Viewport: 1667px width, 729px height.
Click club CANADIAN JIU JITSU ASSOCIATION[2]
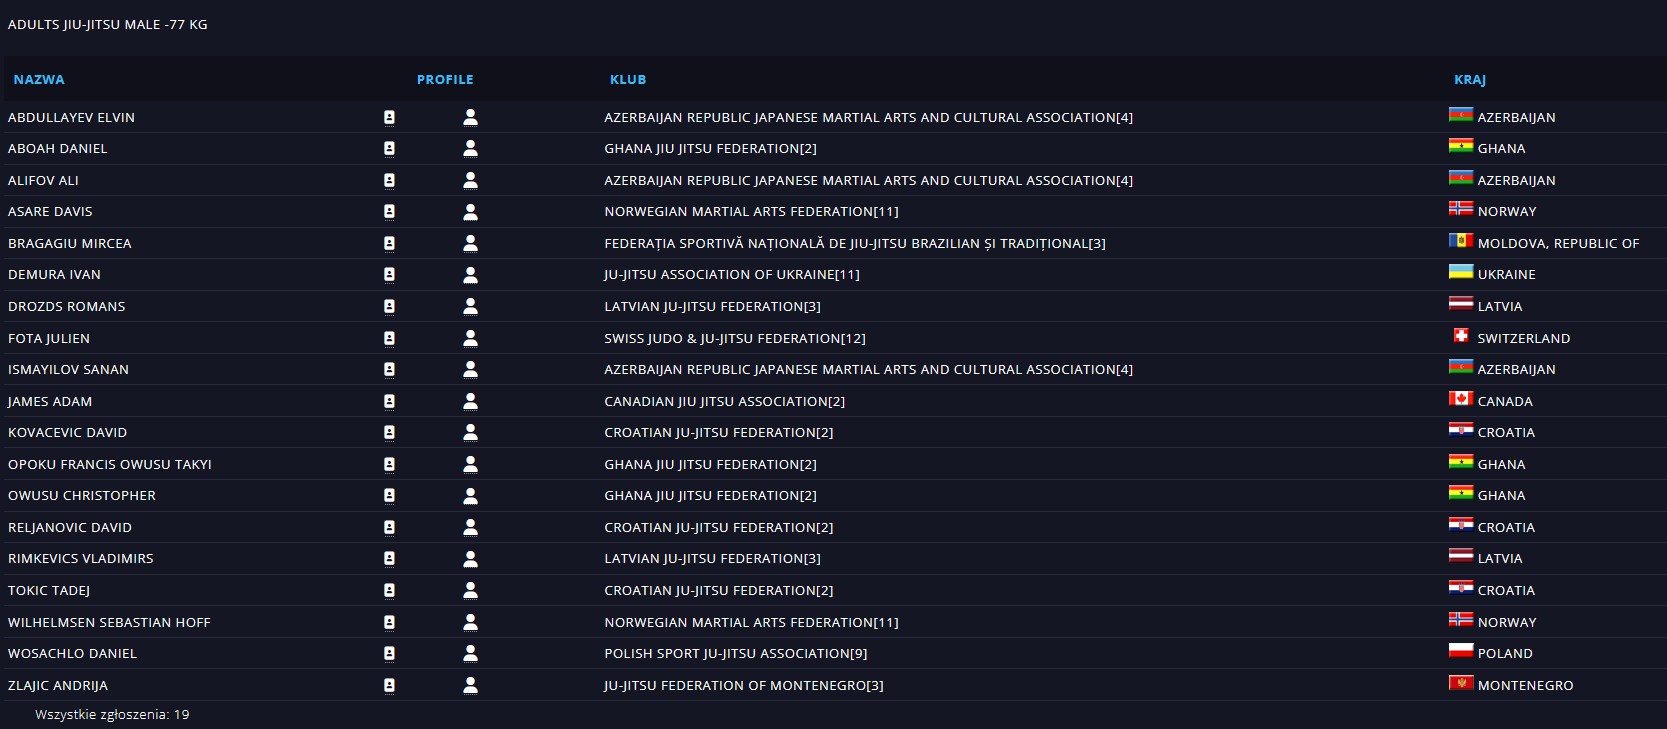click(x=724, y=401)
